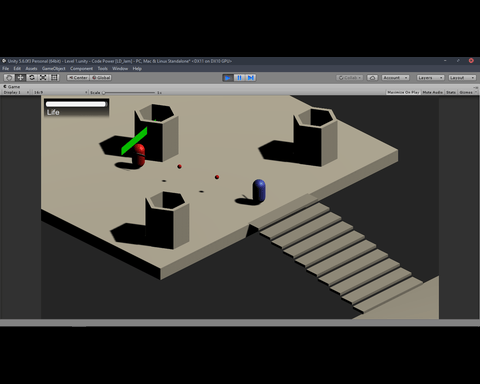Open the Account dropdown
Image resolution: width=480 pixels, height=384 pixels.
point(395,78)
